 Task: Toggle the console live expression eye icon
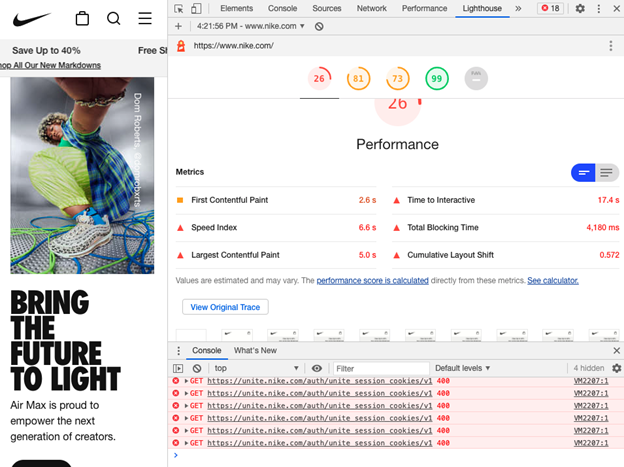317,368
